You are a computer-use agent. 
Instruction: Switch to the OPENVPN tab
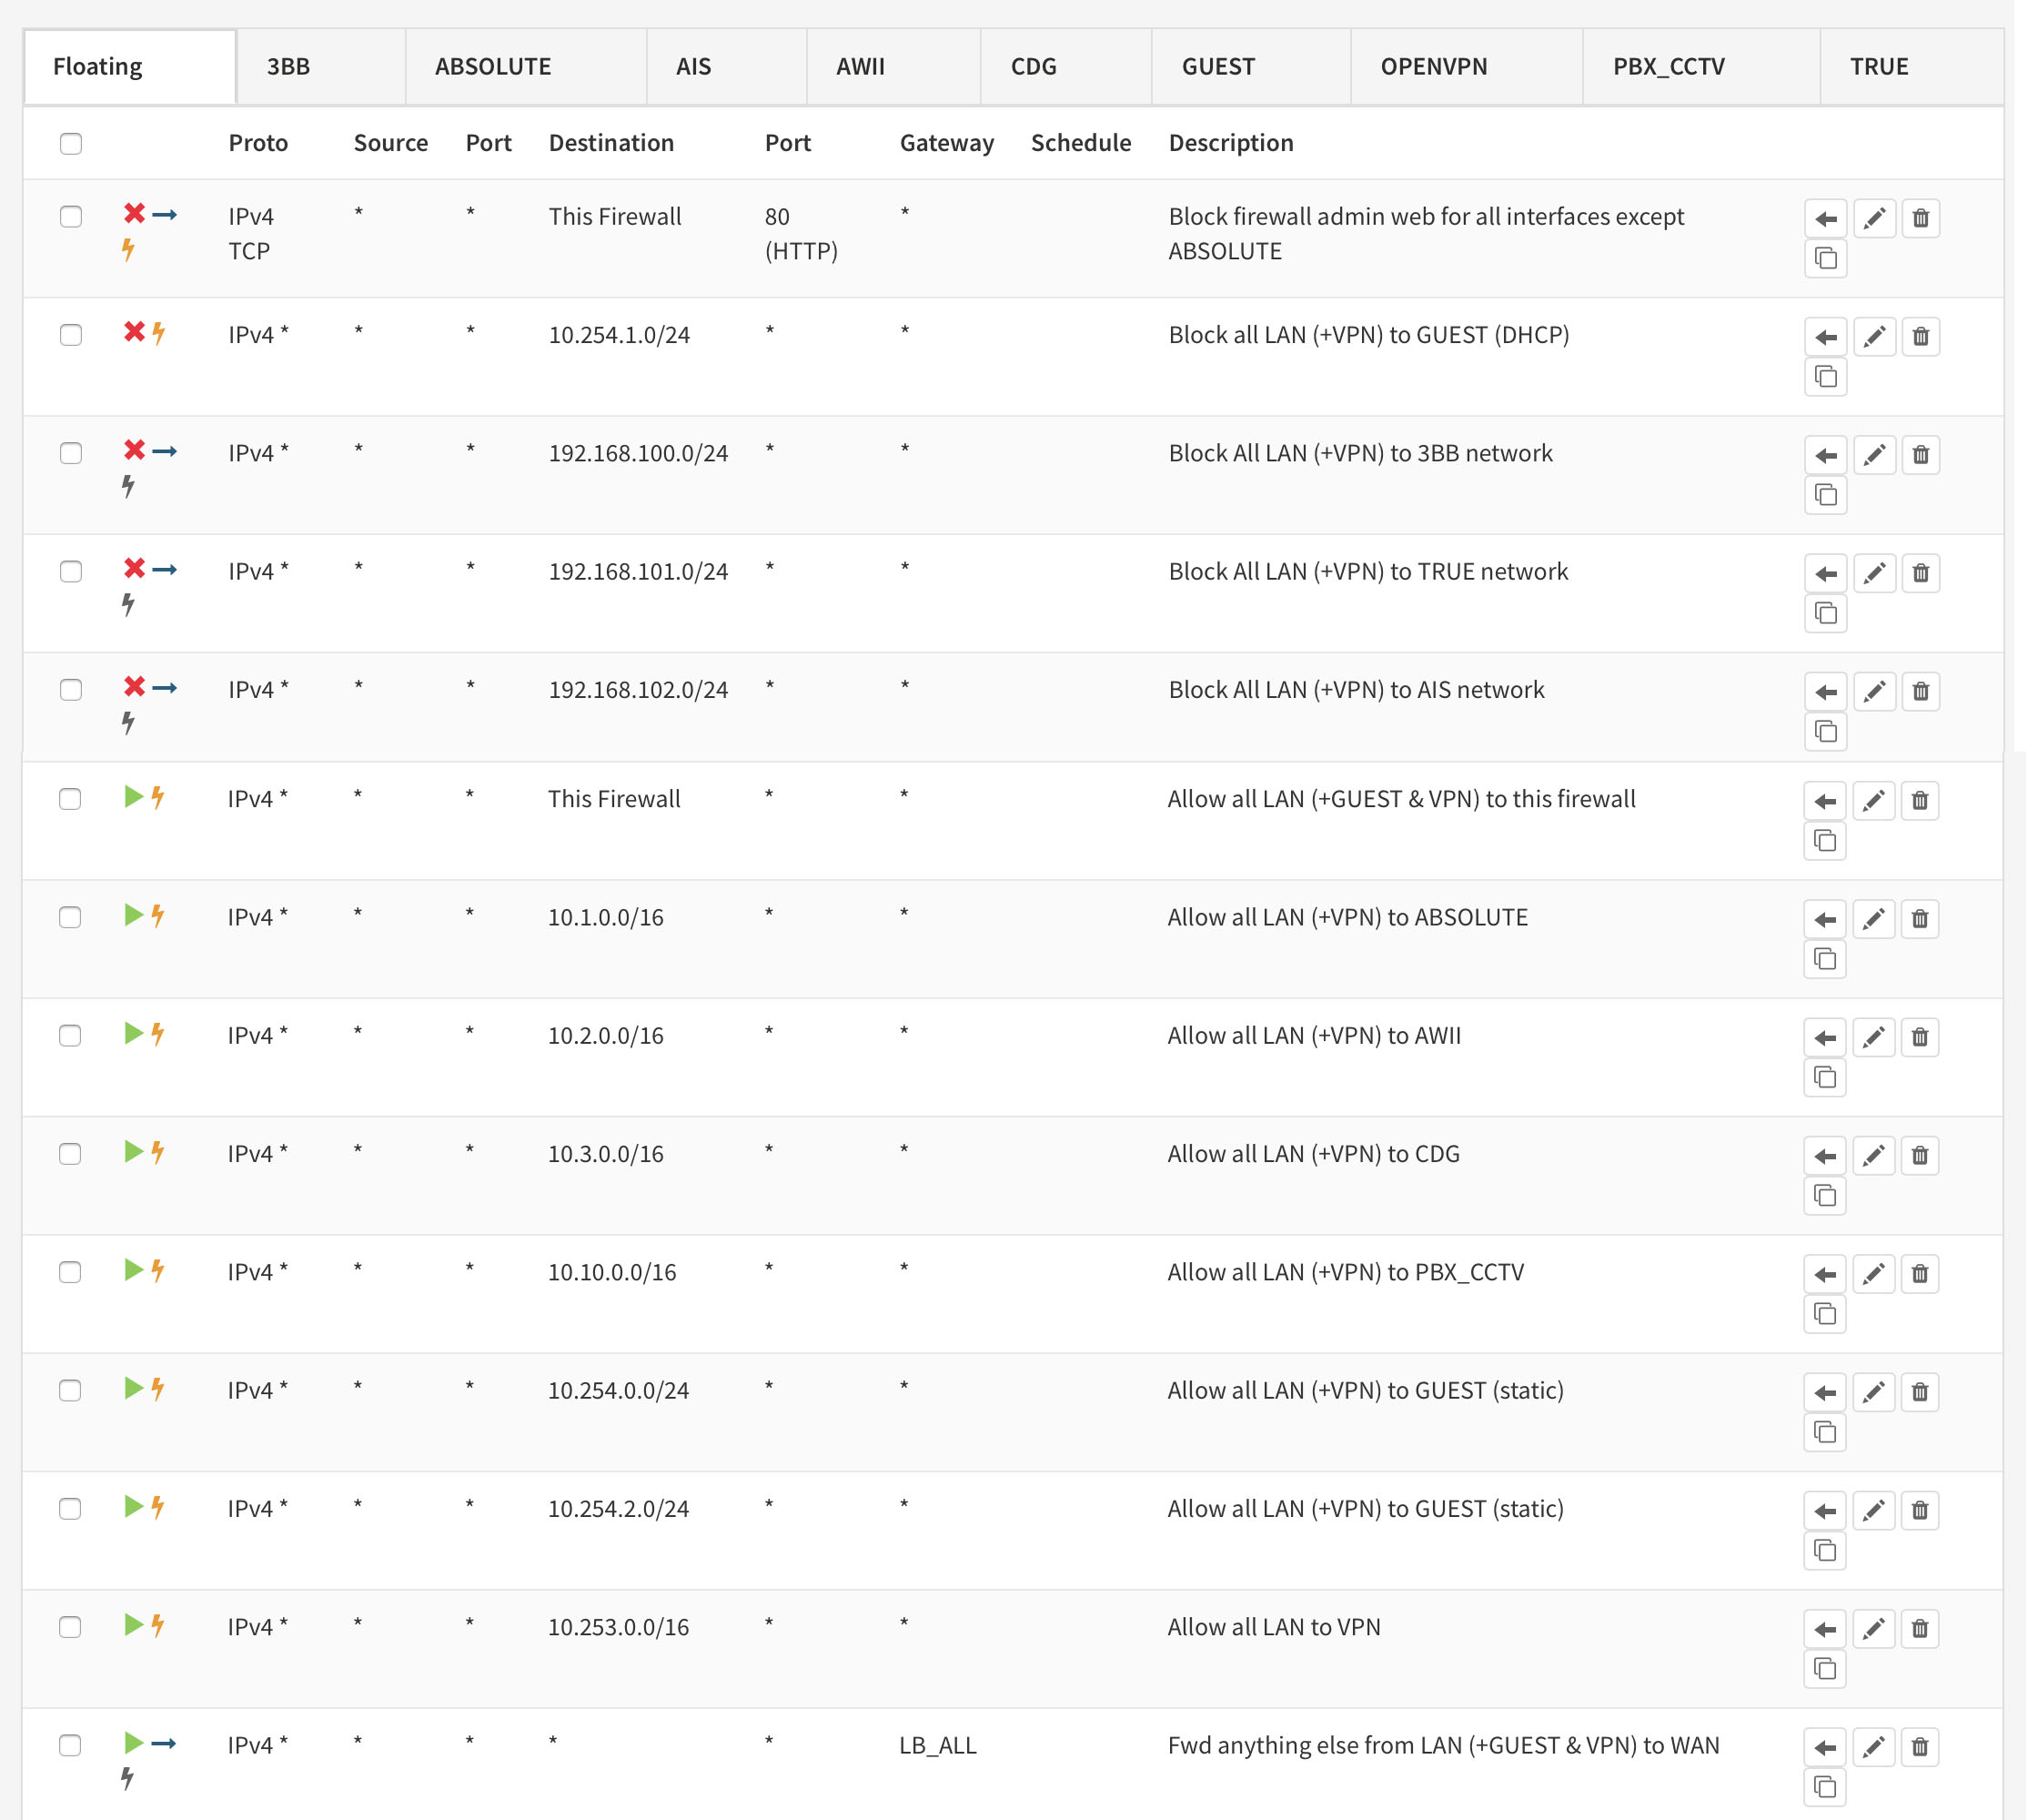(x=1433, y=67)
